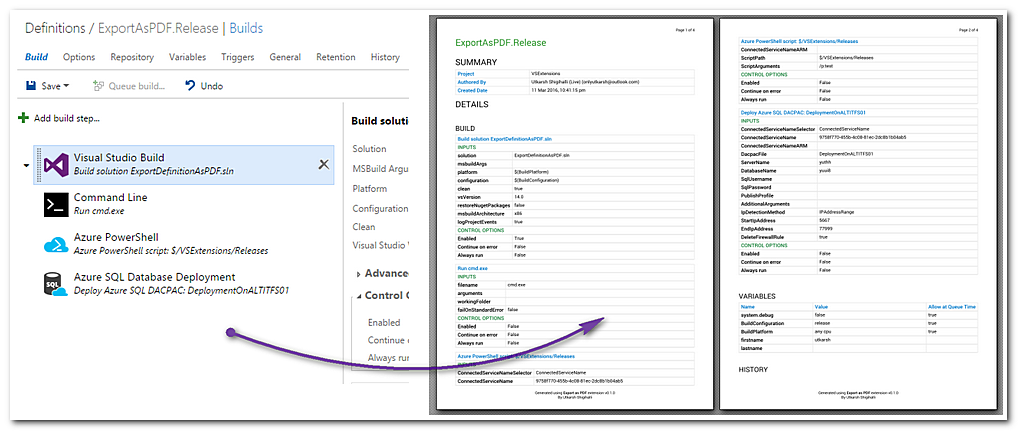This screenshot has height=431, width=1018.
Task: Click the Undo arrow icon
Action: coord(190,87)
